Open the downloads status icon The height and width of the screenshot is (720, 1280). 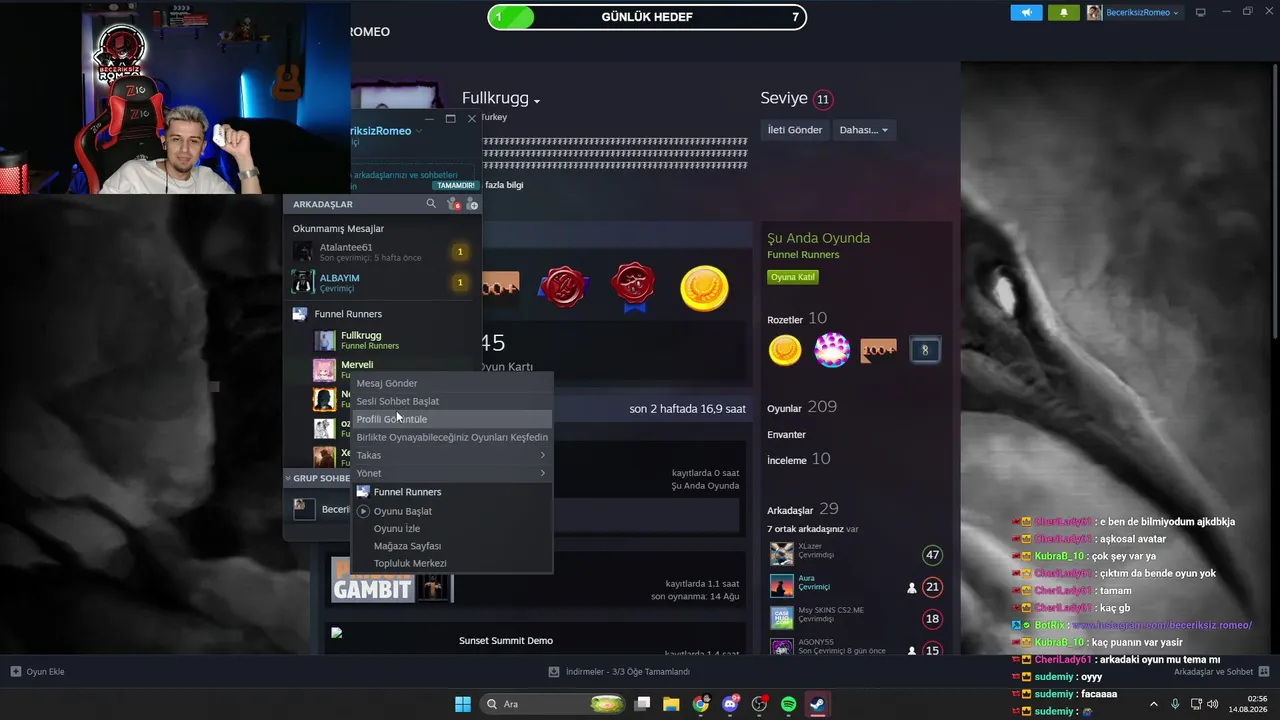[x=555, y=671]
